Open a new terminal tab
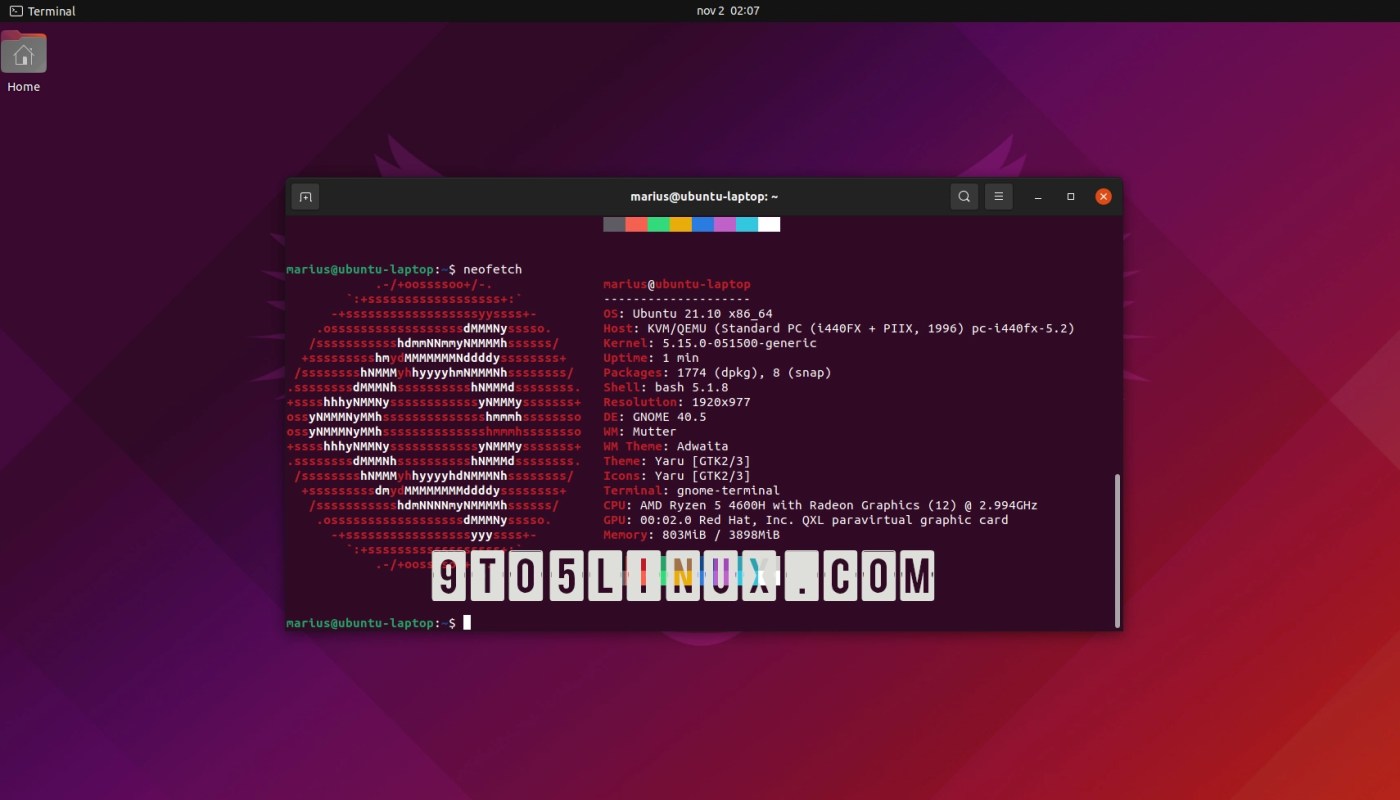1400x800 pixels. (305, 197)
